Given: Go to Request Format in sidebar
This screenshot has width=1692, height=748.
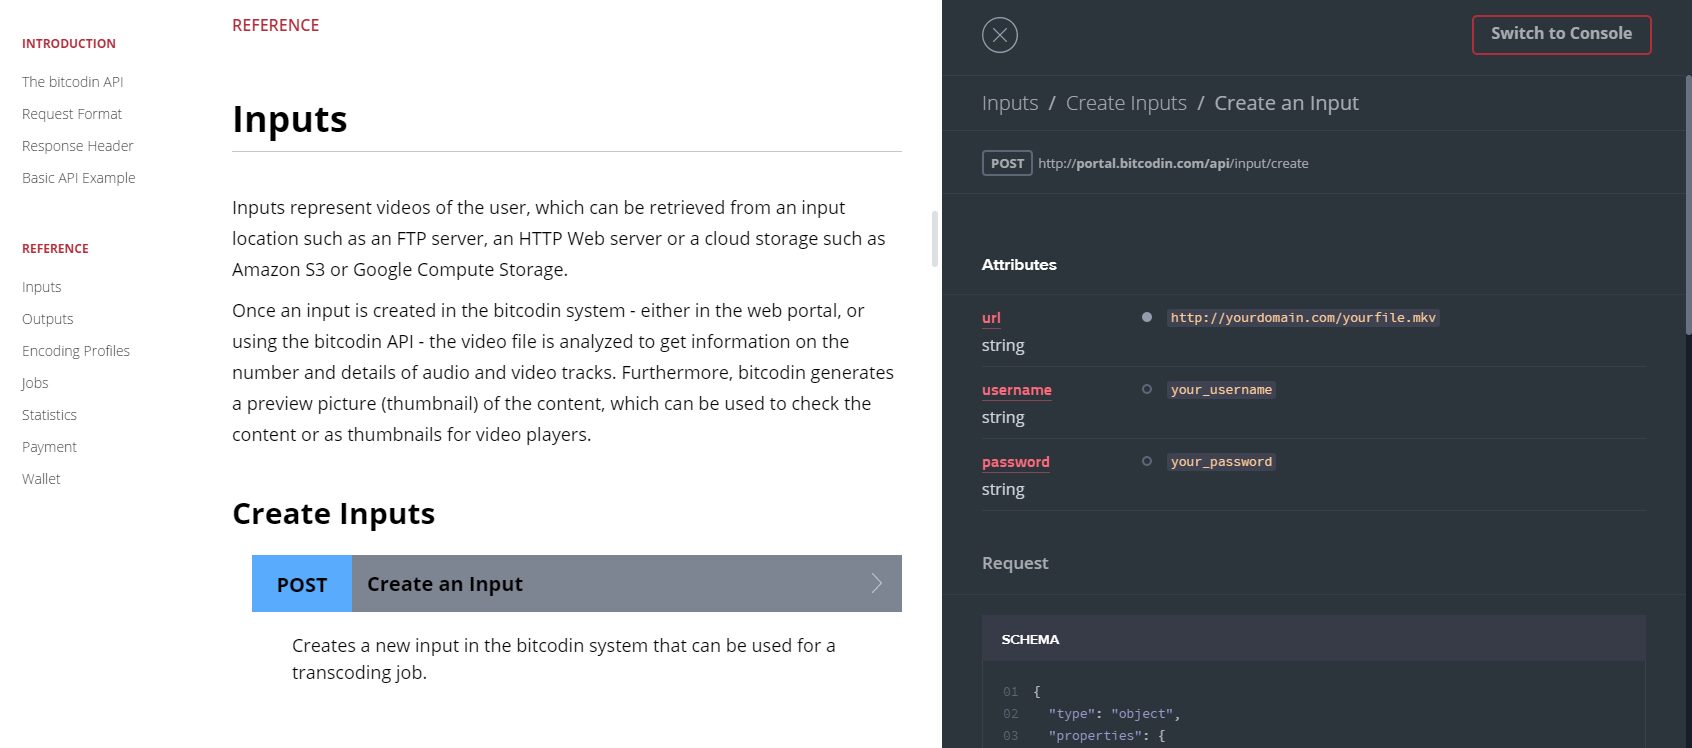Looking at the screenshot, I should 72,114.
